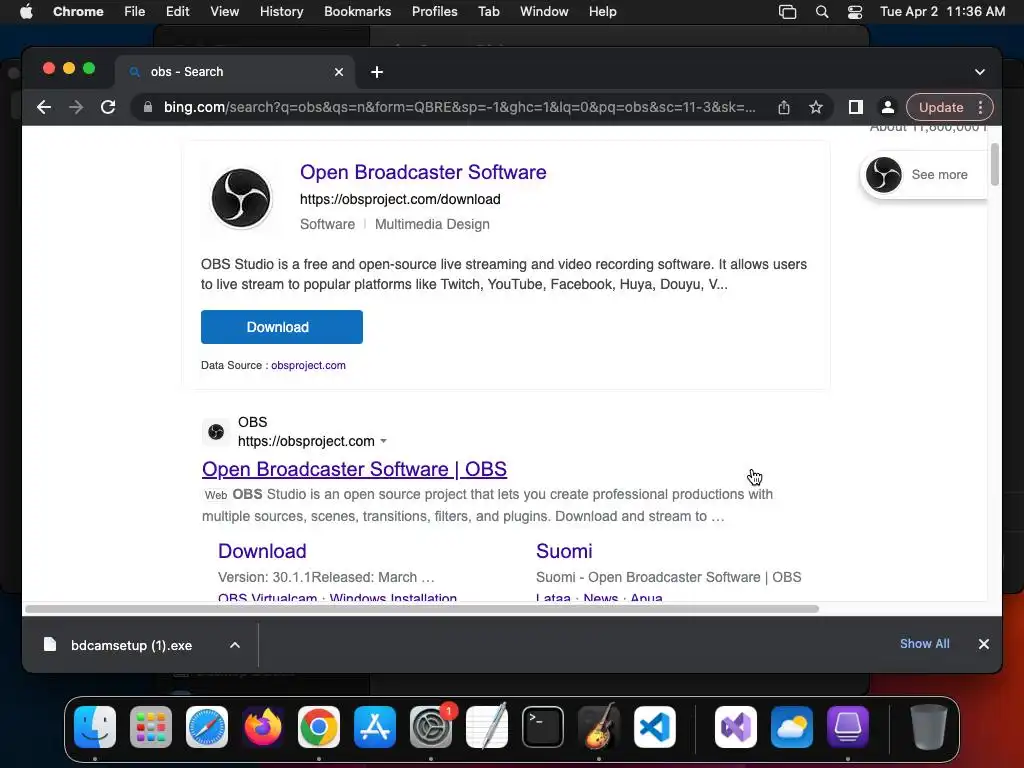
Task: Open Visual Studio from the dock
Action: point(736,727)
